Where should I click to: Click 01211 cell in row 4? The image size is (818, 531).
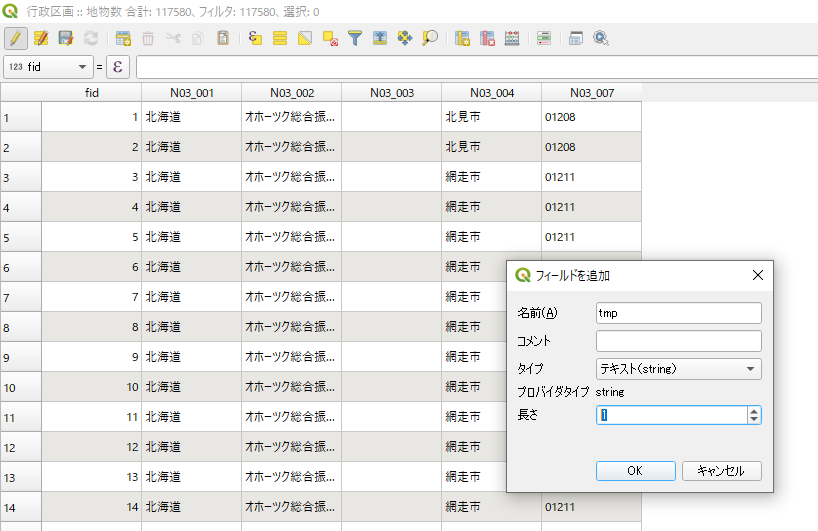pyautogui.click(x=592, y=207)
